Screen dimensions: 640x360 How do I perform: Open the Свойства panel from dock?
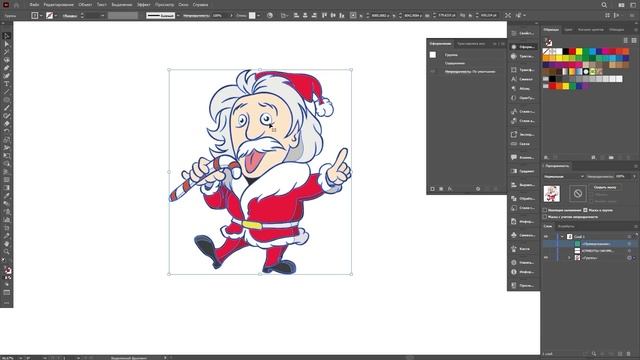pos(523,33)
